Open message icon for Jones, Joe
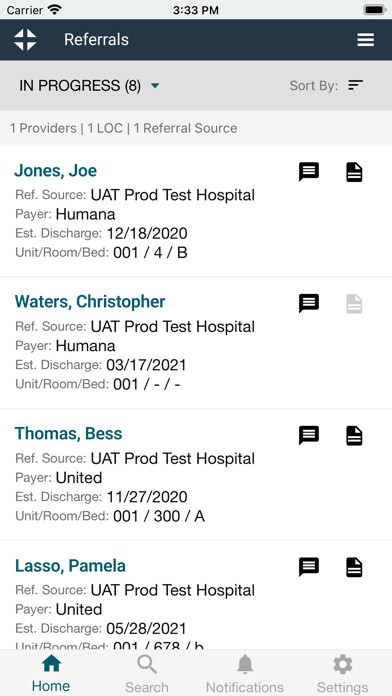392x696 pixels. 309,172
